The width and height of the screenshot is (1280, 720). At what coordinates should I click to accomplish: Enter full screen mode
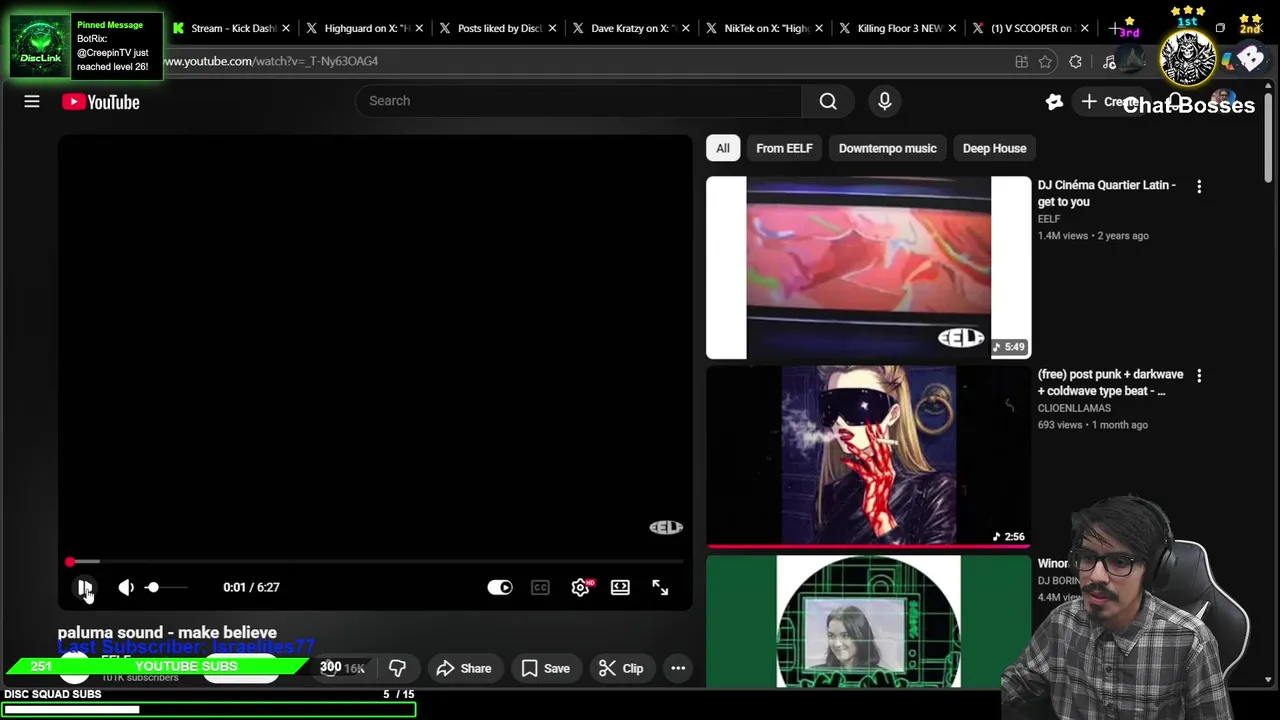click(660, 588)
